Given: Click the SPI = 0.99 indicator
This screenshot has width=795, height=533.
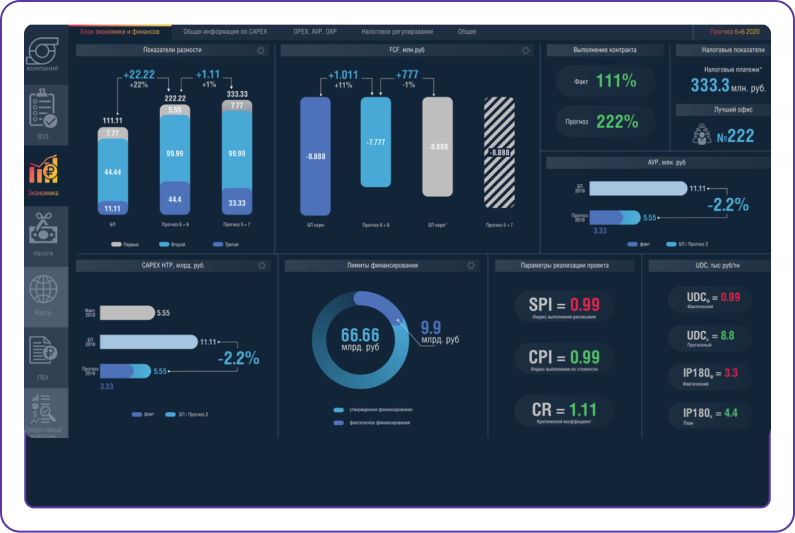Looking at the screenshot, I should (564, 306).
